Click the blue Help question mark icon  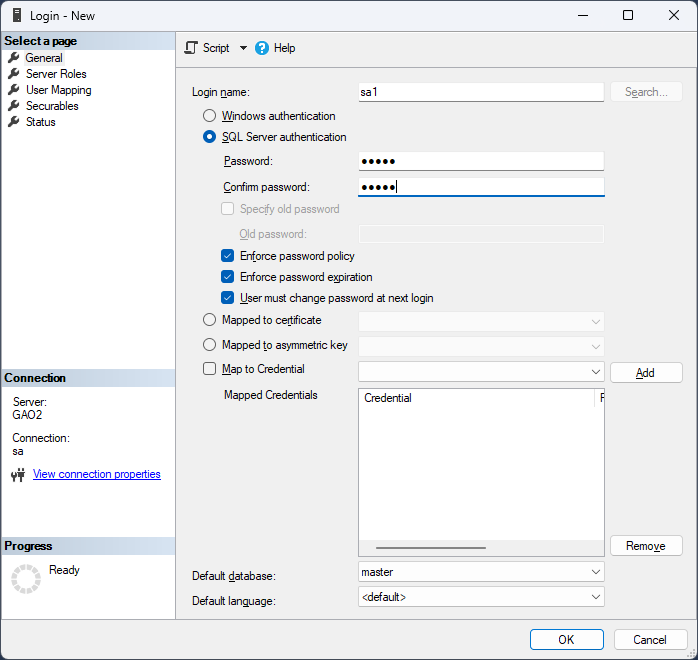(262, 48)
